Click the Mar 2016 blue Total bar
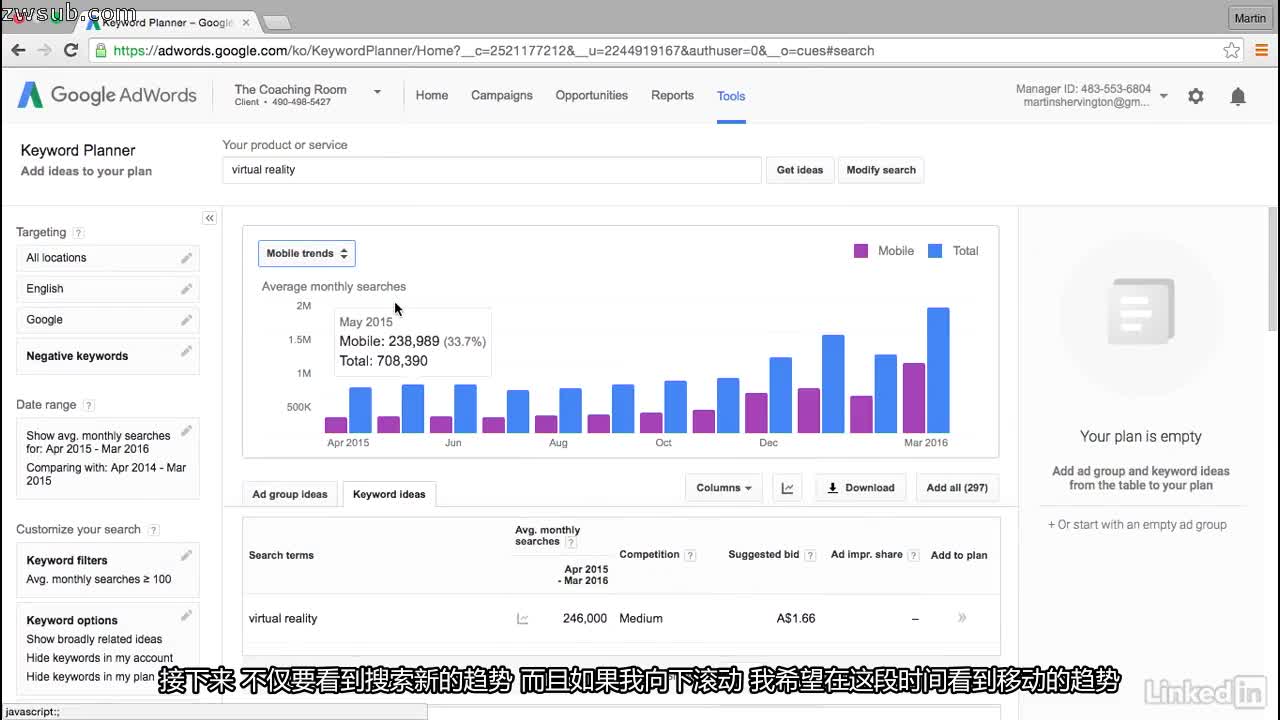The height and width of the screenshot is (720, 1280). [x=938, y=370]
